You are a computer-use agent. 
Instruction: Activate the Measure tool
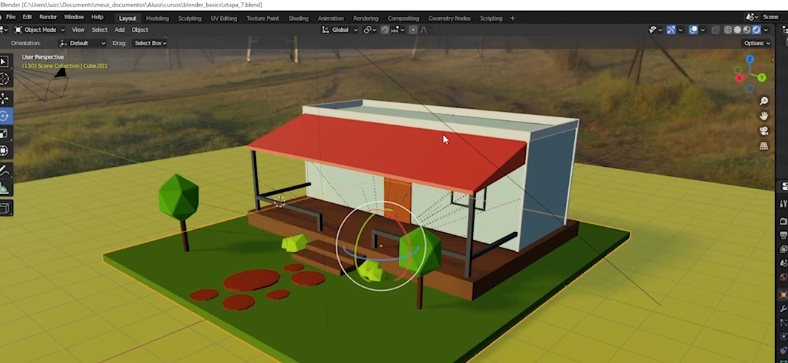[x=5, y=189]
